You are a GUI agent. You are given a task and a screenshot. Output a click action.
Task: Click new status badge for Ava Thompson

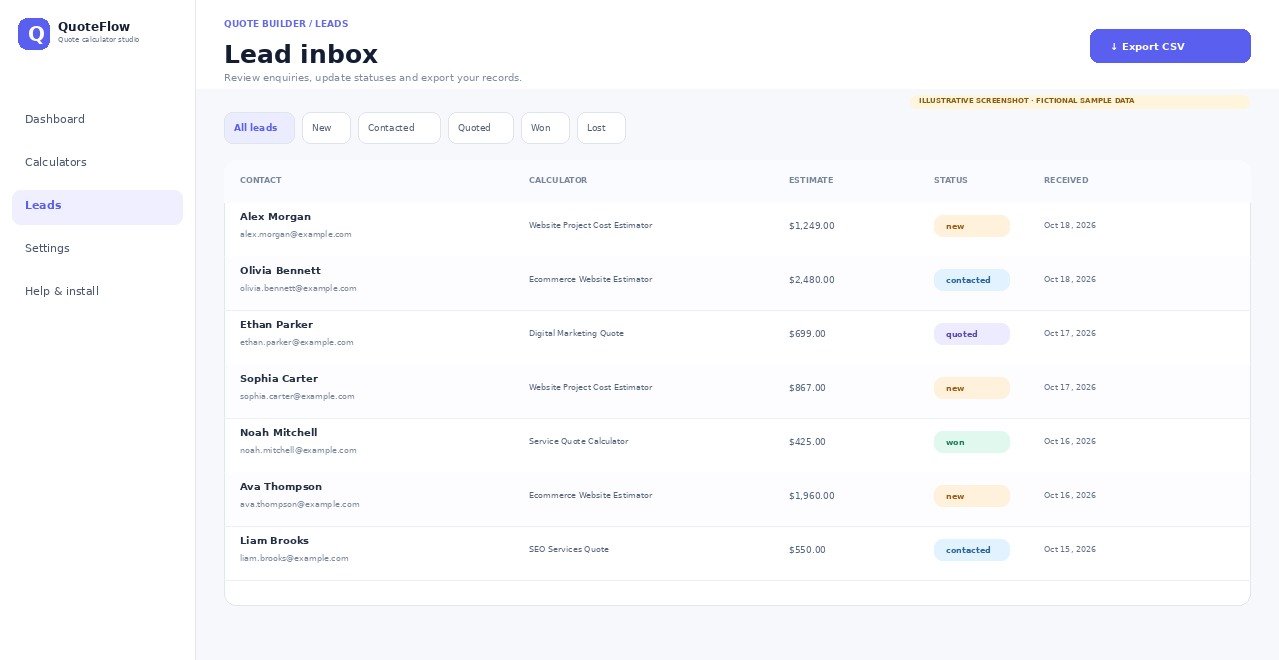click(x=972, y=496)
